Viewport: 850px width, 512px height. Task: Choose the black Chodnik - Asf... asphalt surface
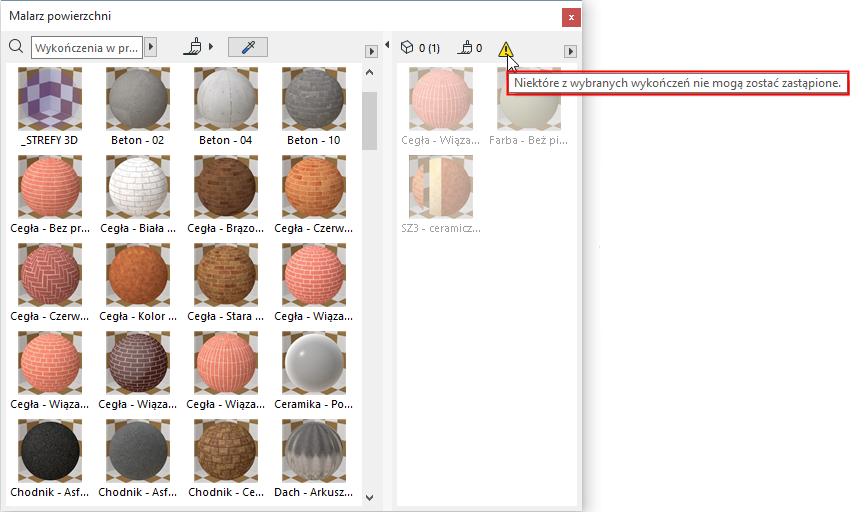(x=50, y=451)
